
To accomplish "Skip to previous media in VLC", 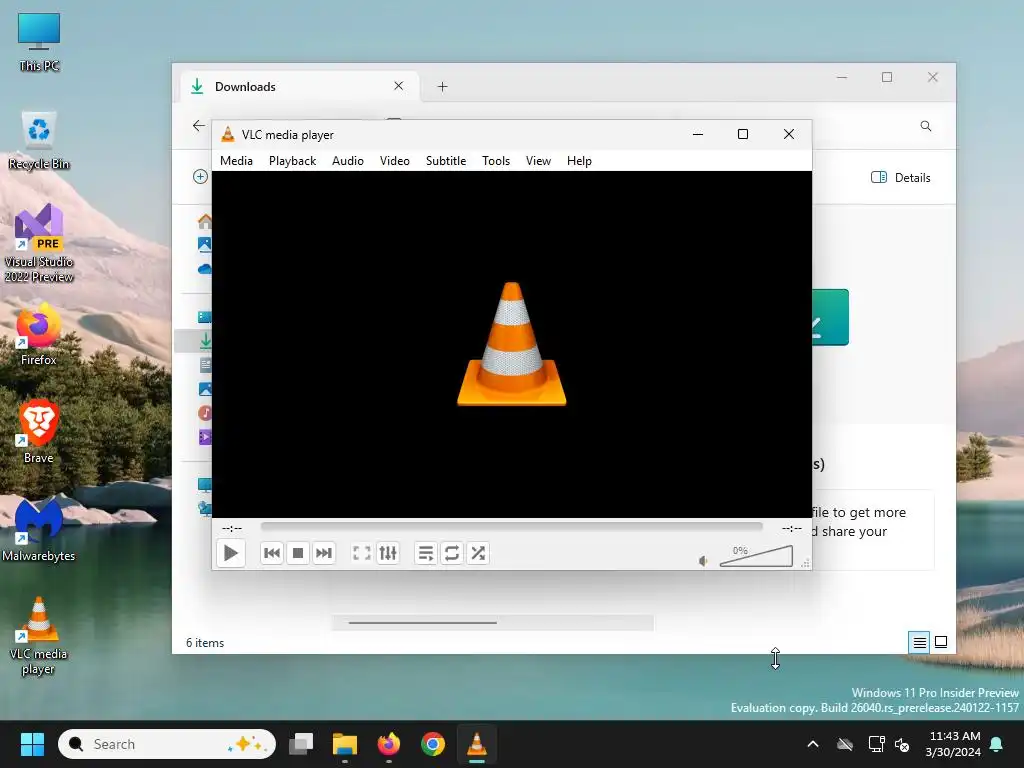I will click(272, 553).
